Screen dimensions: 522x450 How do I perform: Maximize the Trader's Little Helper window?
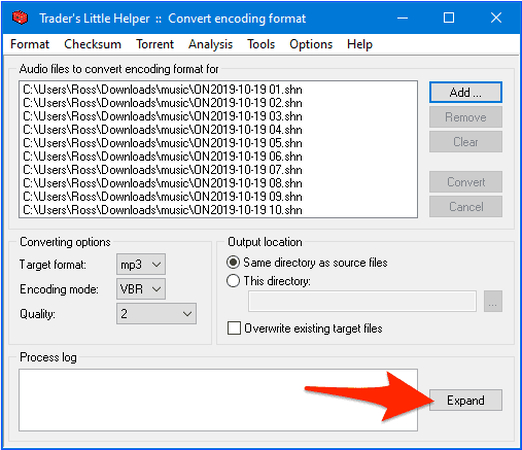(449, 18)
